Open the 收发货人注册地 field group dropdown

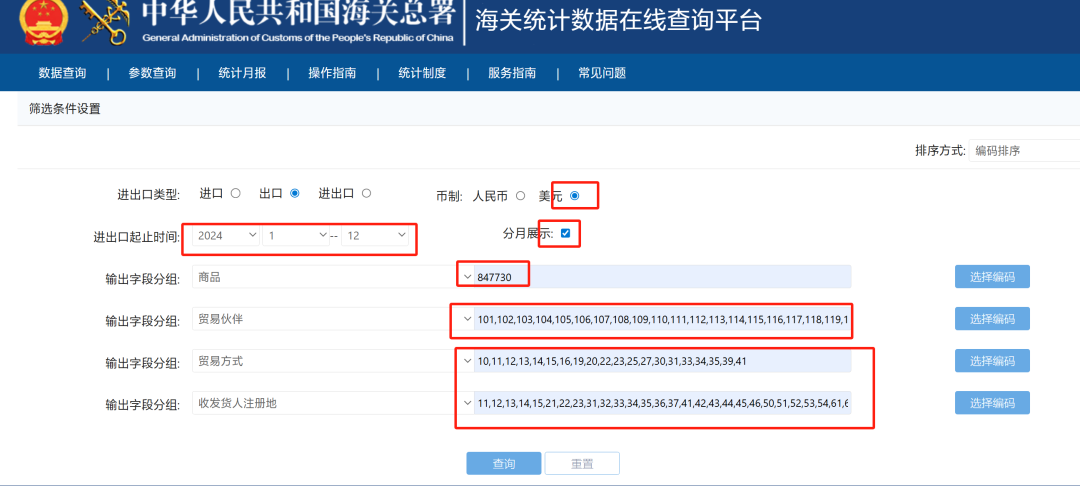point(333,403)
